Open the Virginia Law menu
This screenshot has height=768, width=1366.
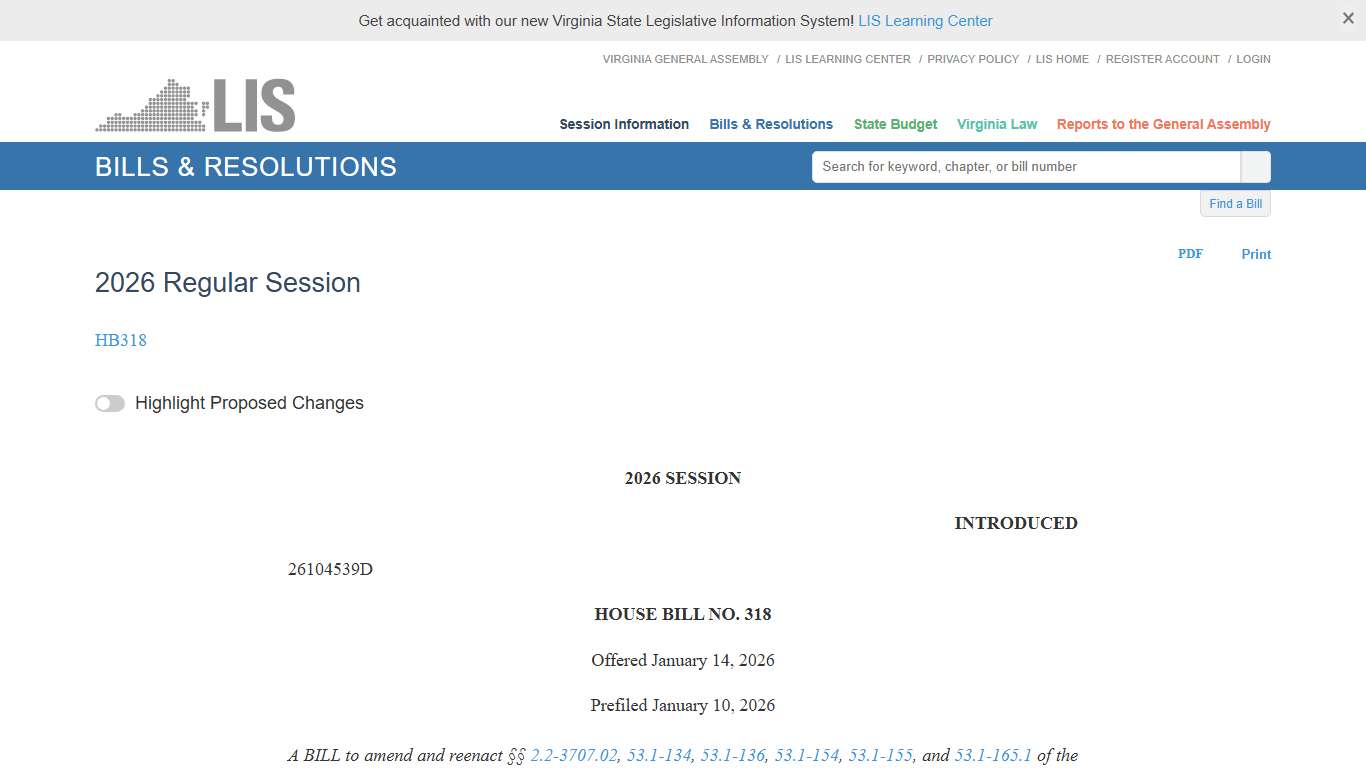coord(996,124)
